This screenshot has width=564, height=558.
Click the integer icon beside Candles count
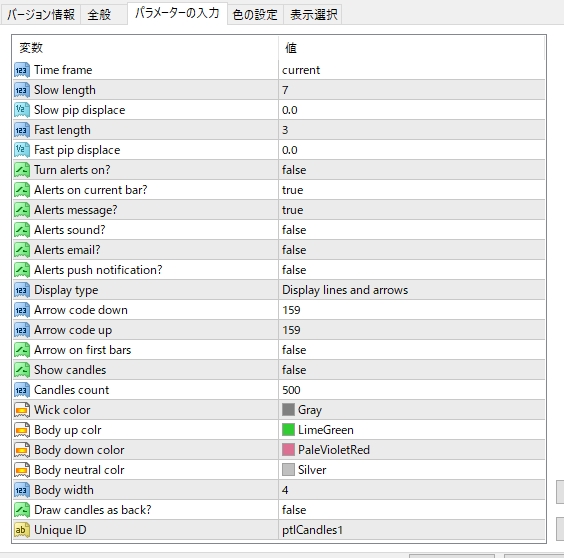pos(22,390)
